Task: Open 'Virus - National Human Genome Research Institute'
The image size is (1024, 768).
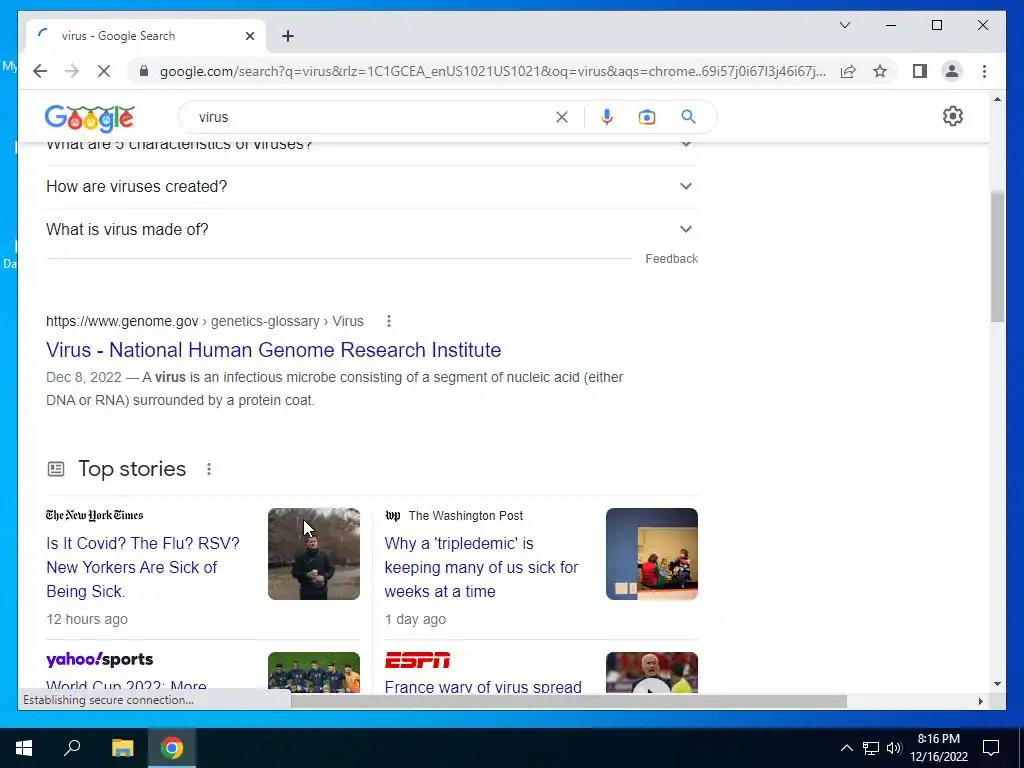Action: click(274, 350)
